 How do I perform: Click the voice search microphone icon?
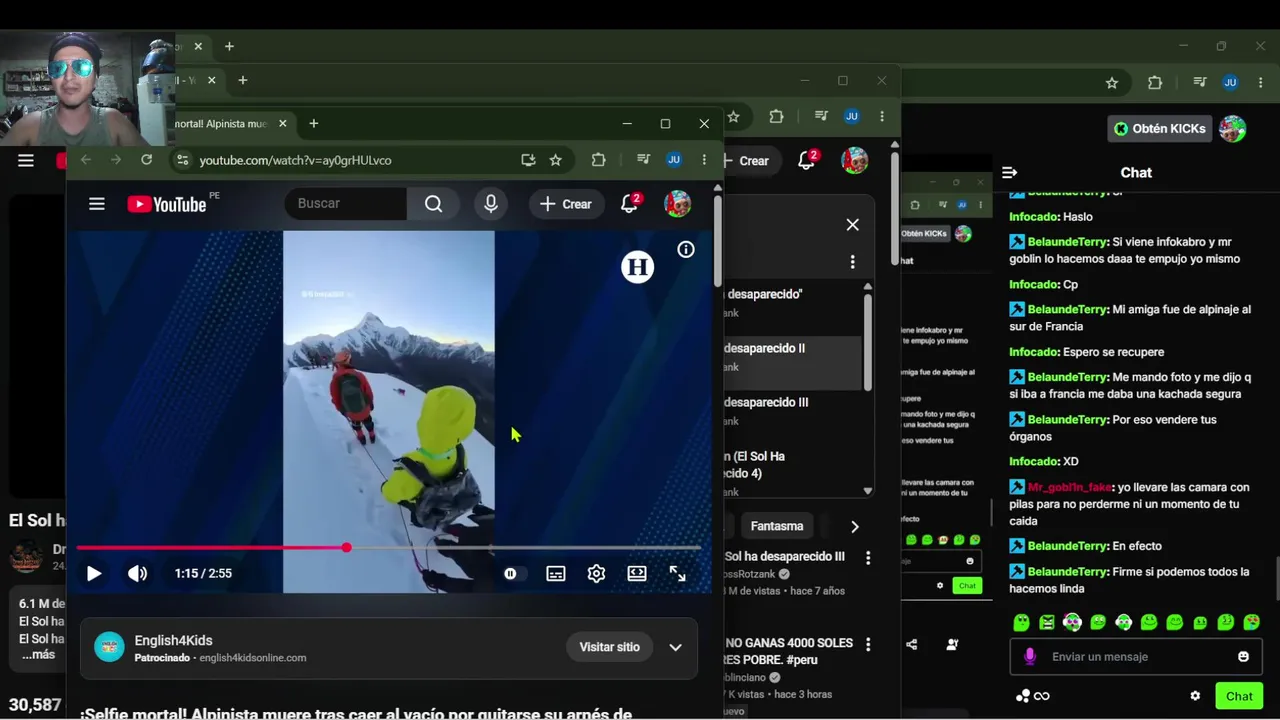pos(490,204)
